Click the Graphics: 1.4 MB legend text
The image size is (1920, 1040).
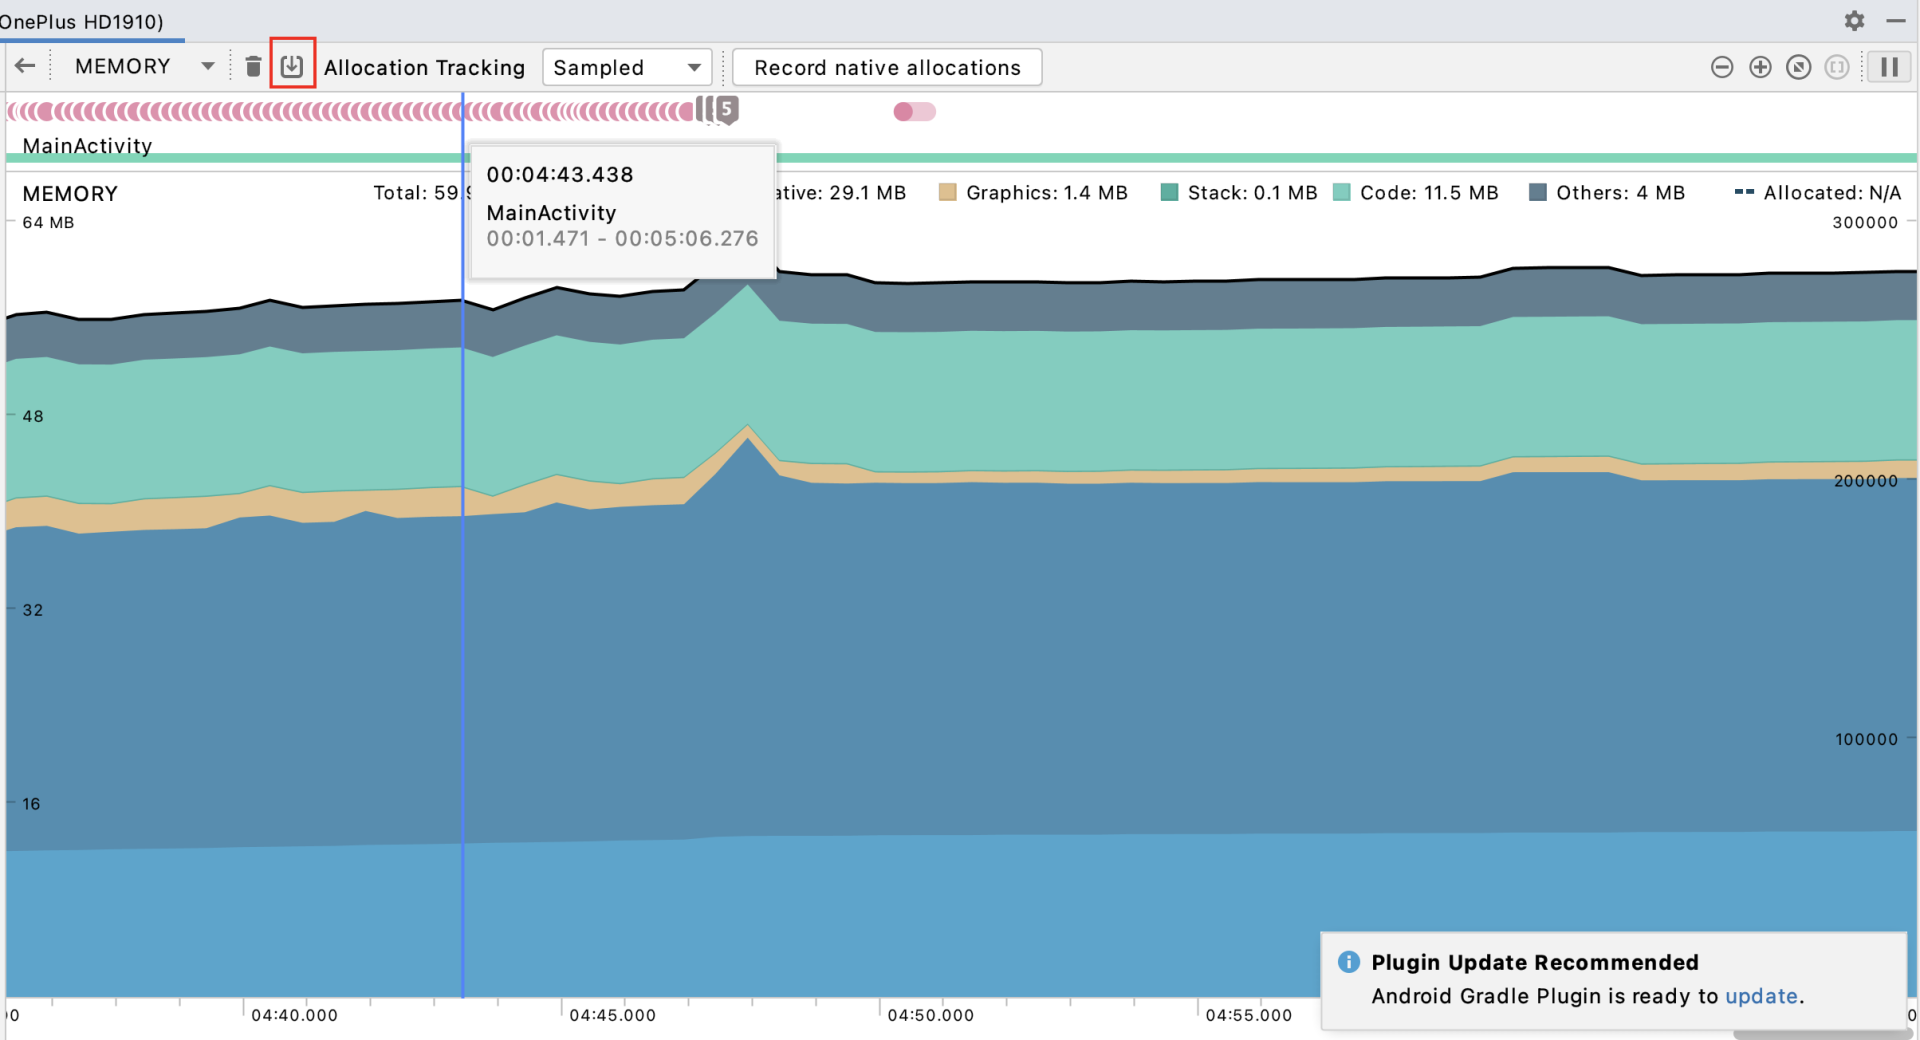click(x=1047, y=193)
